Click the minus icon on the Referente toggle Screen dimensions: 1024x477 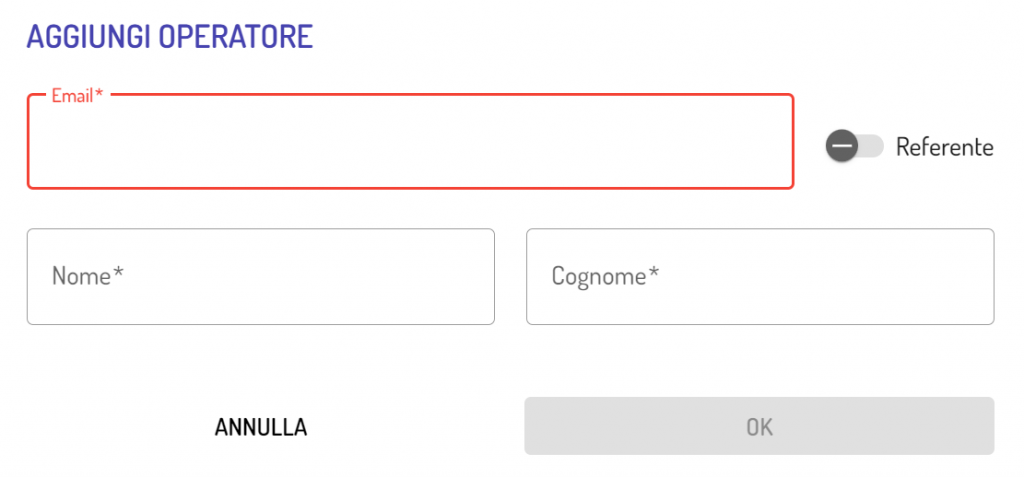point(842,147)
